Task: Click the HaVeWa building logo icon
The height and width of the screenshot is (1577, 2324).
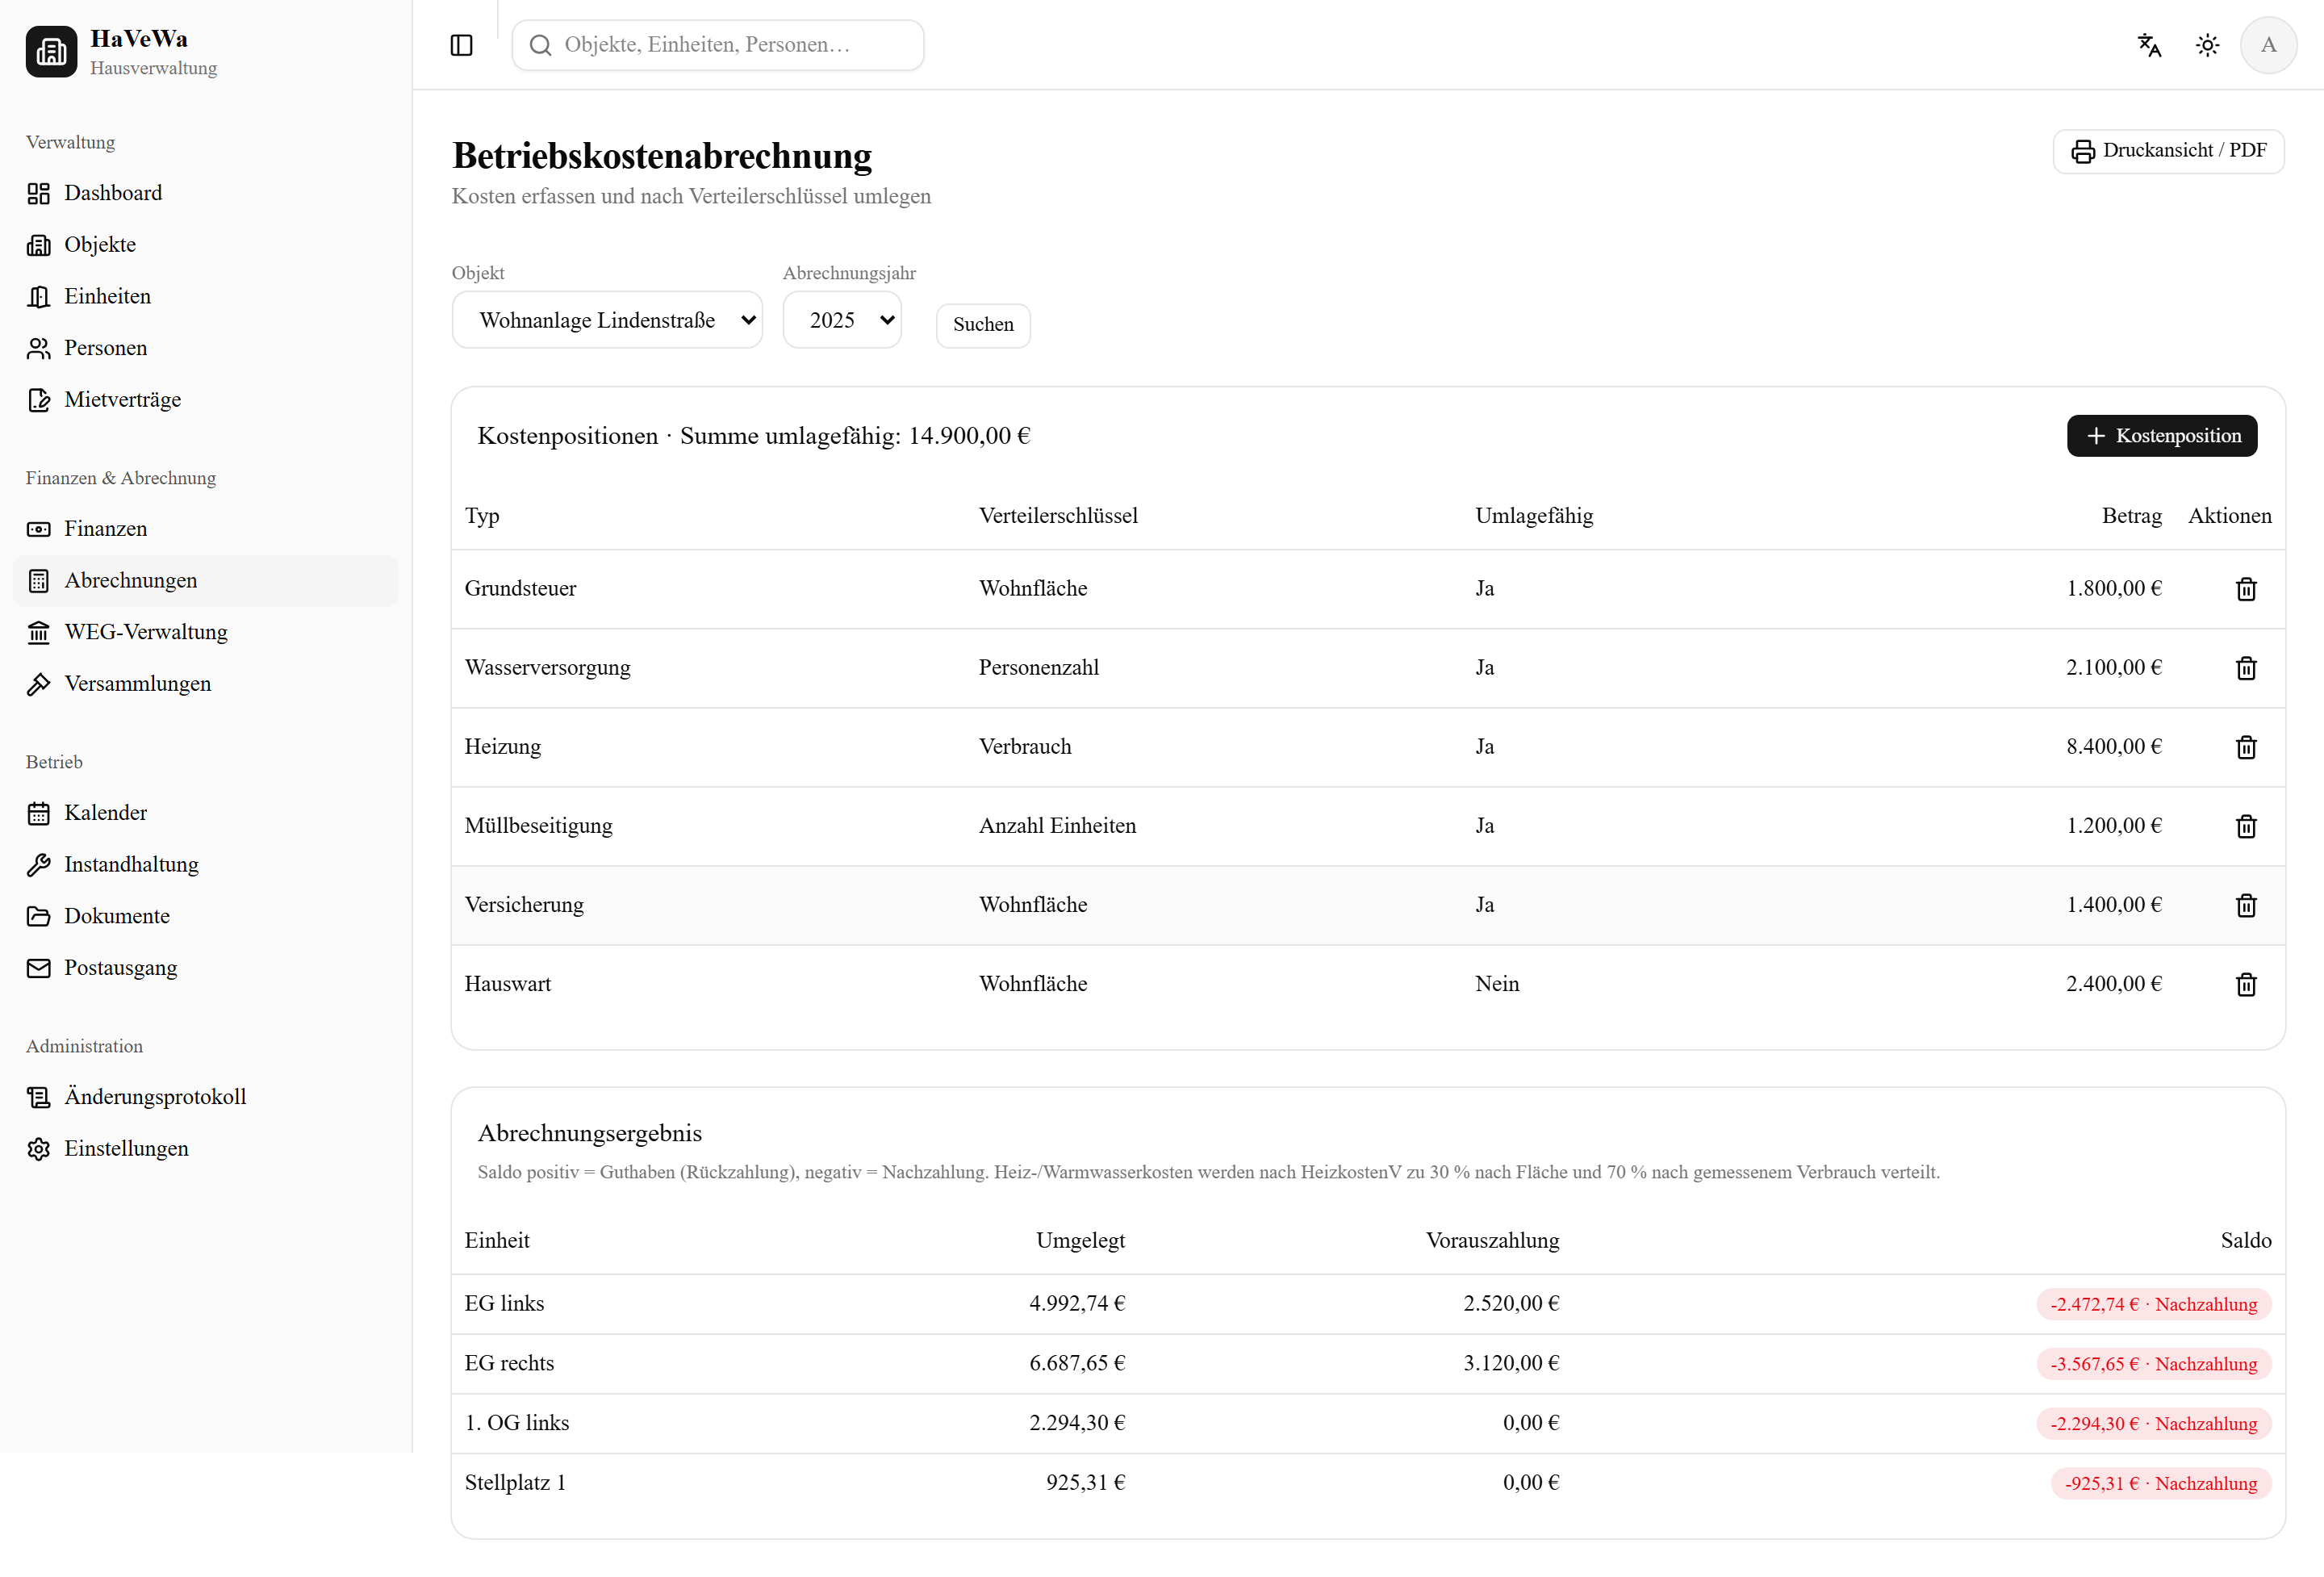Action: pyautogui.click(x=51, y=51)
